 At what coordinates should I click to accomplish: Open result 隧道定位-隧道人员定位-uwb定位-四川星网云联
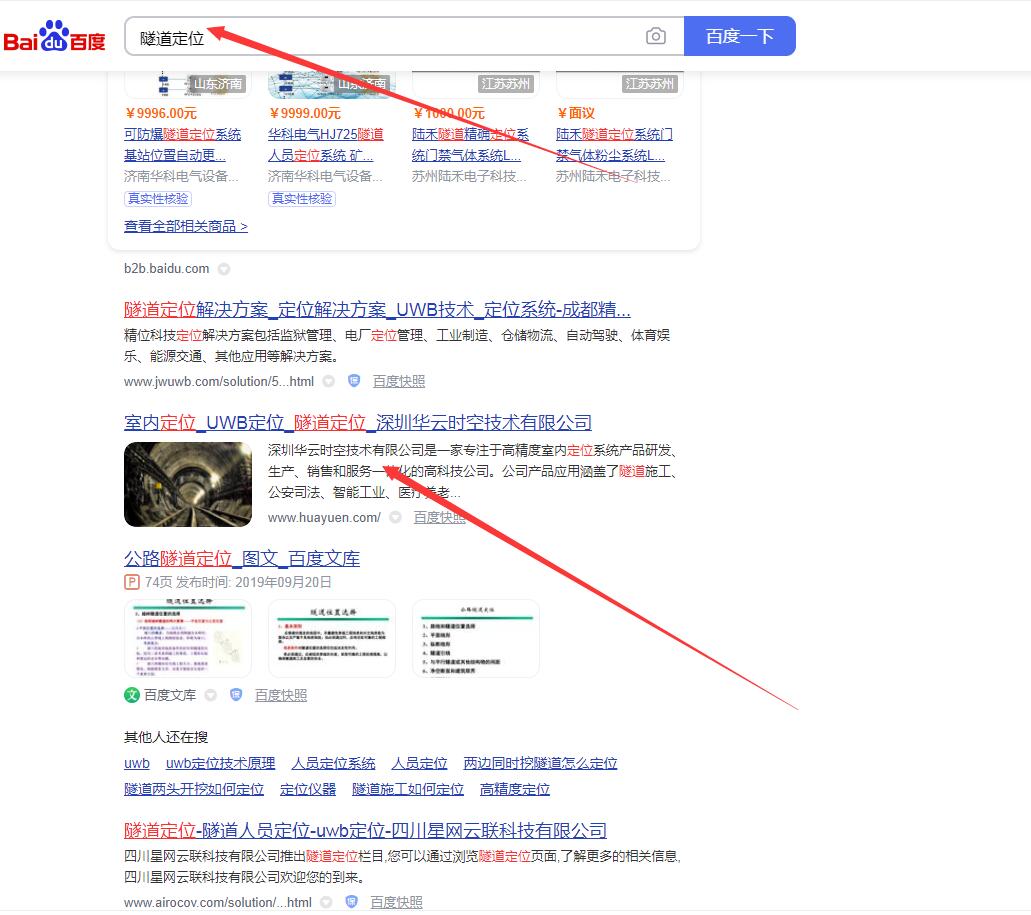(x=365, y=830)
